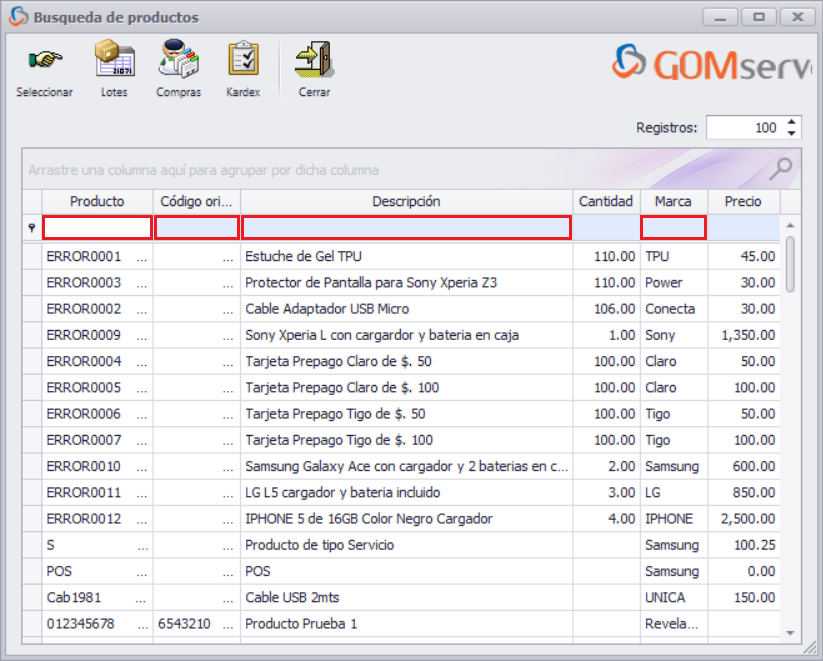Open the Kardex clipboard icon
Viewport: 823px width, 661px height.
tap(242, 60)
